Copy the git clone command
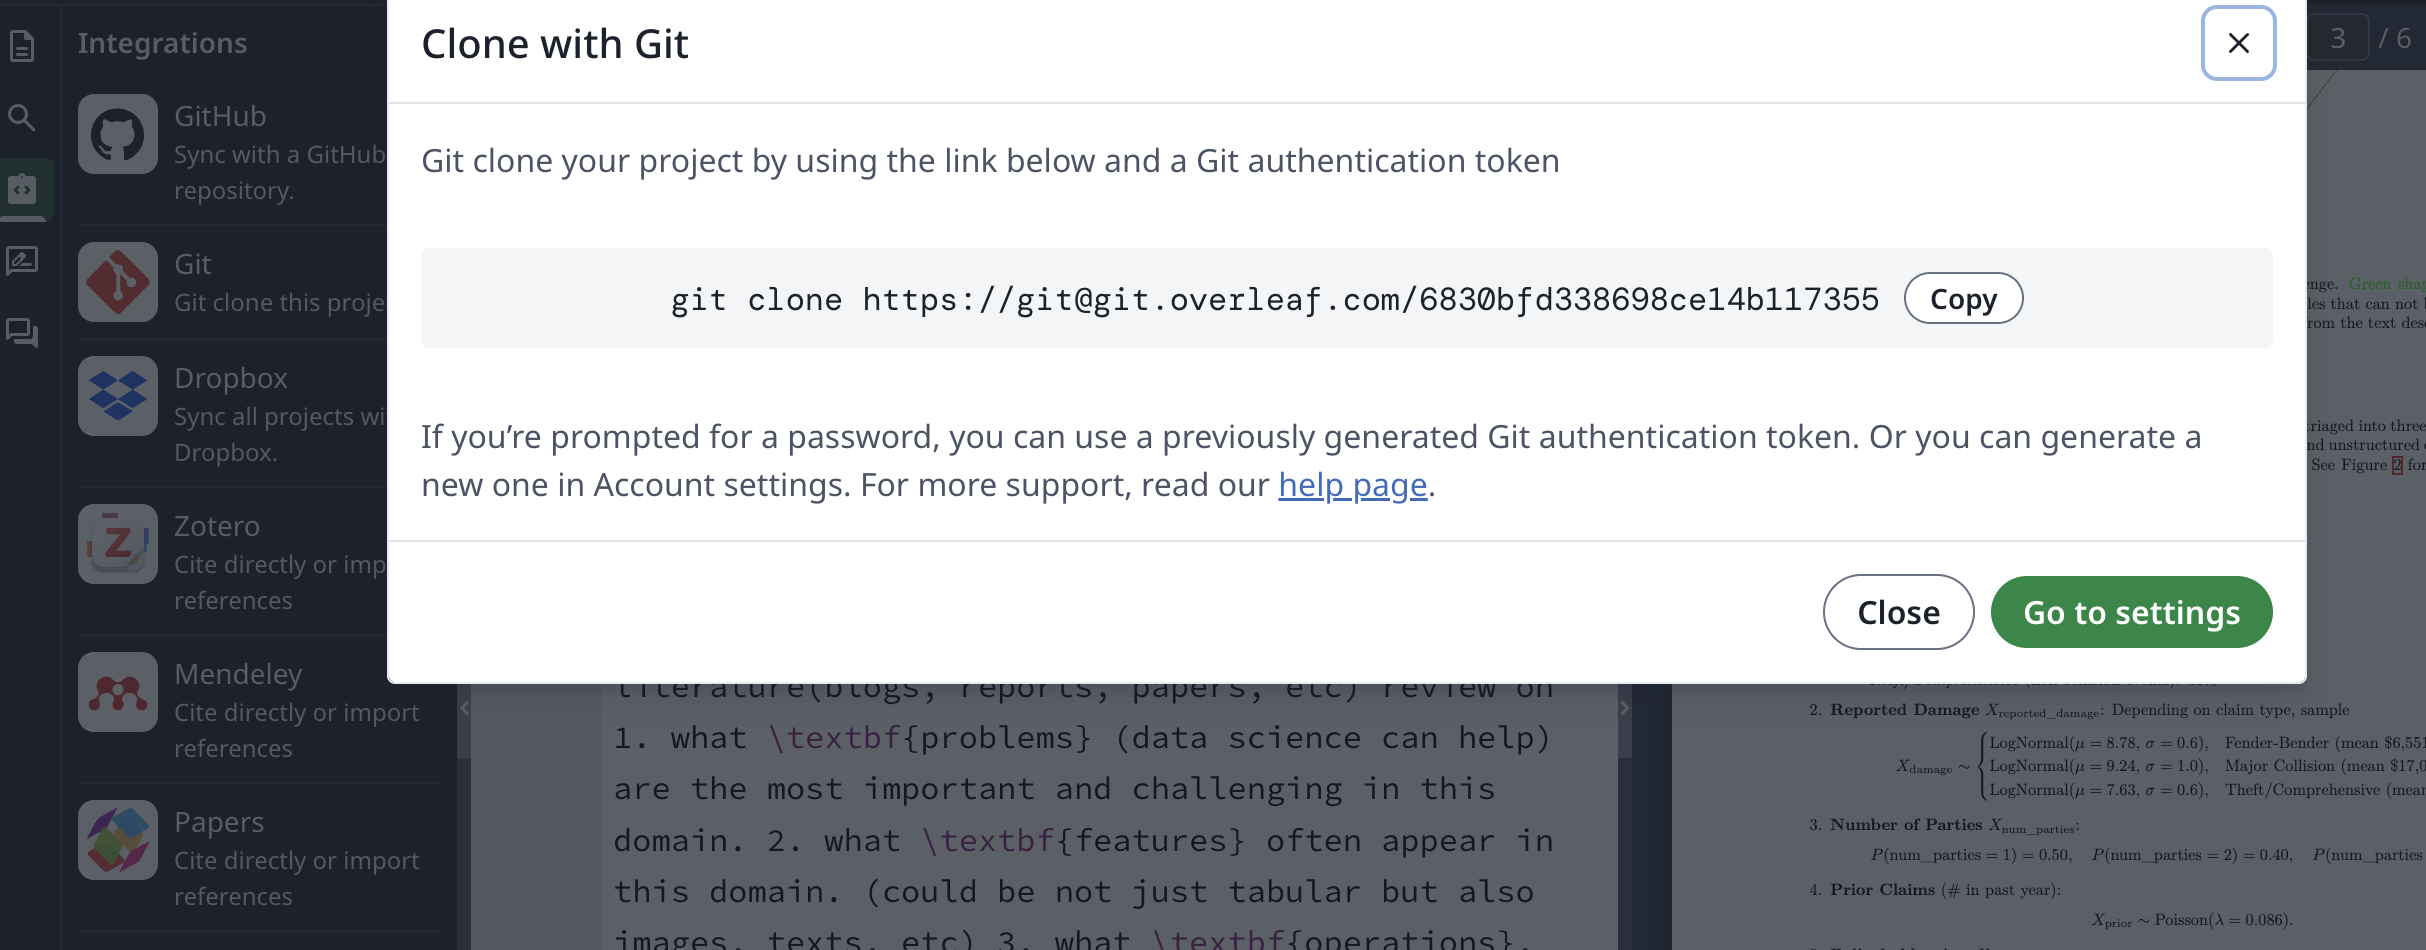2426x950 pixels. [1962, 299]
